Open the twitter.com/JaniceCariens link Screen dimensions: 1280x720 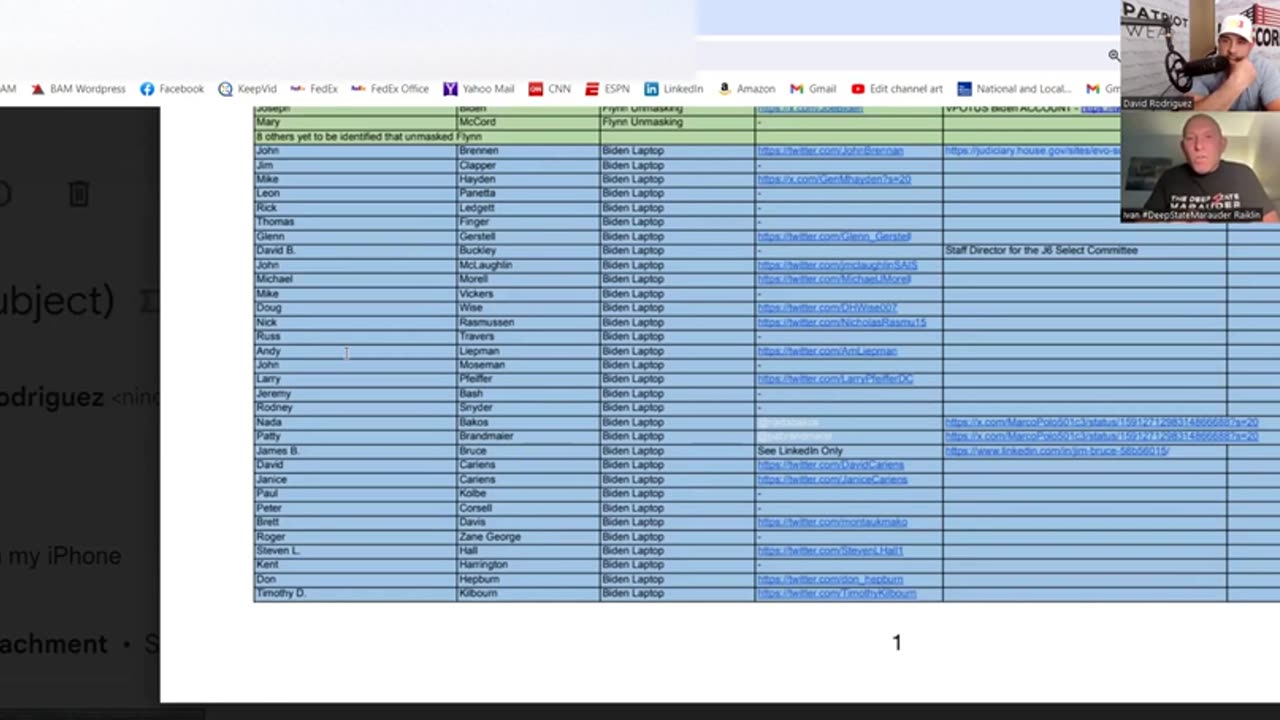click(832, 479)
